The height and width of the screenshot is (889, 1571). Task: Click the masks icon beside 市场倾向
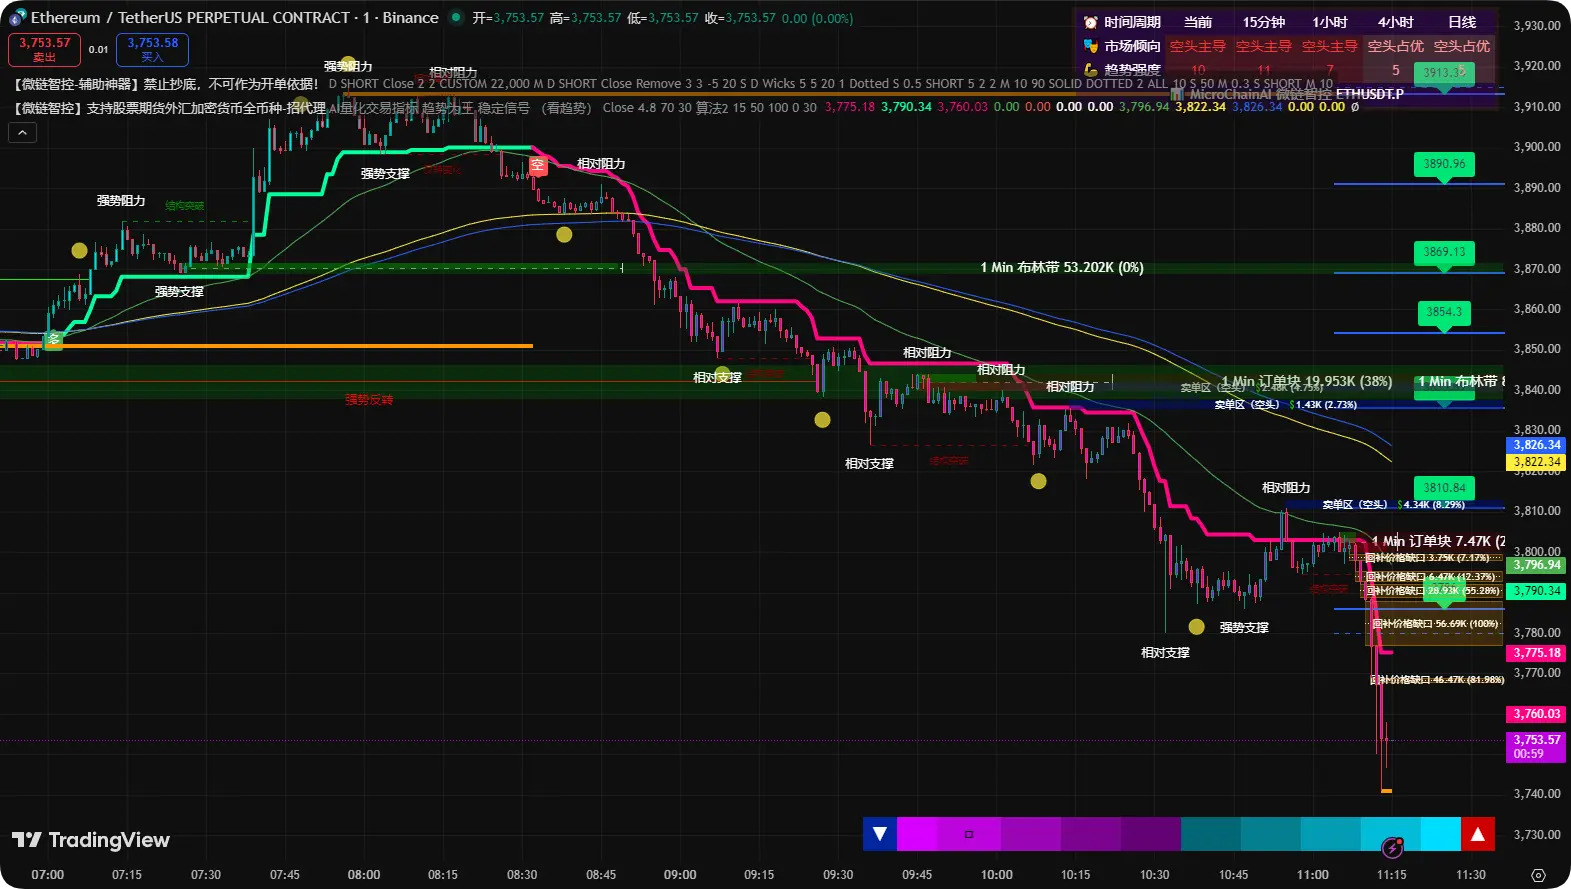click(x=1090, y=46)
